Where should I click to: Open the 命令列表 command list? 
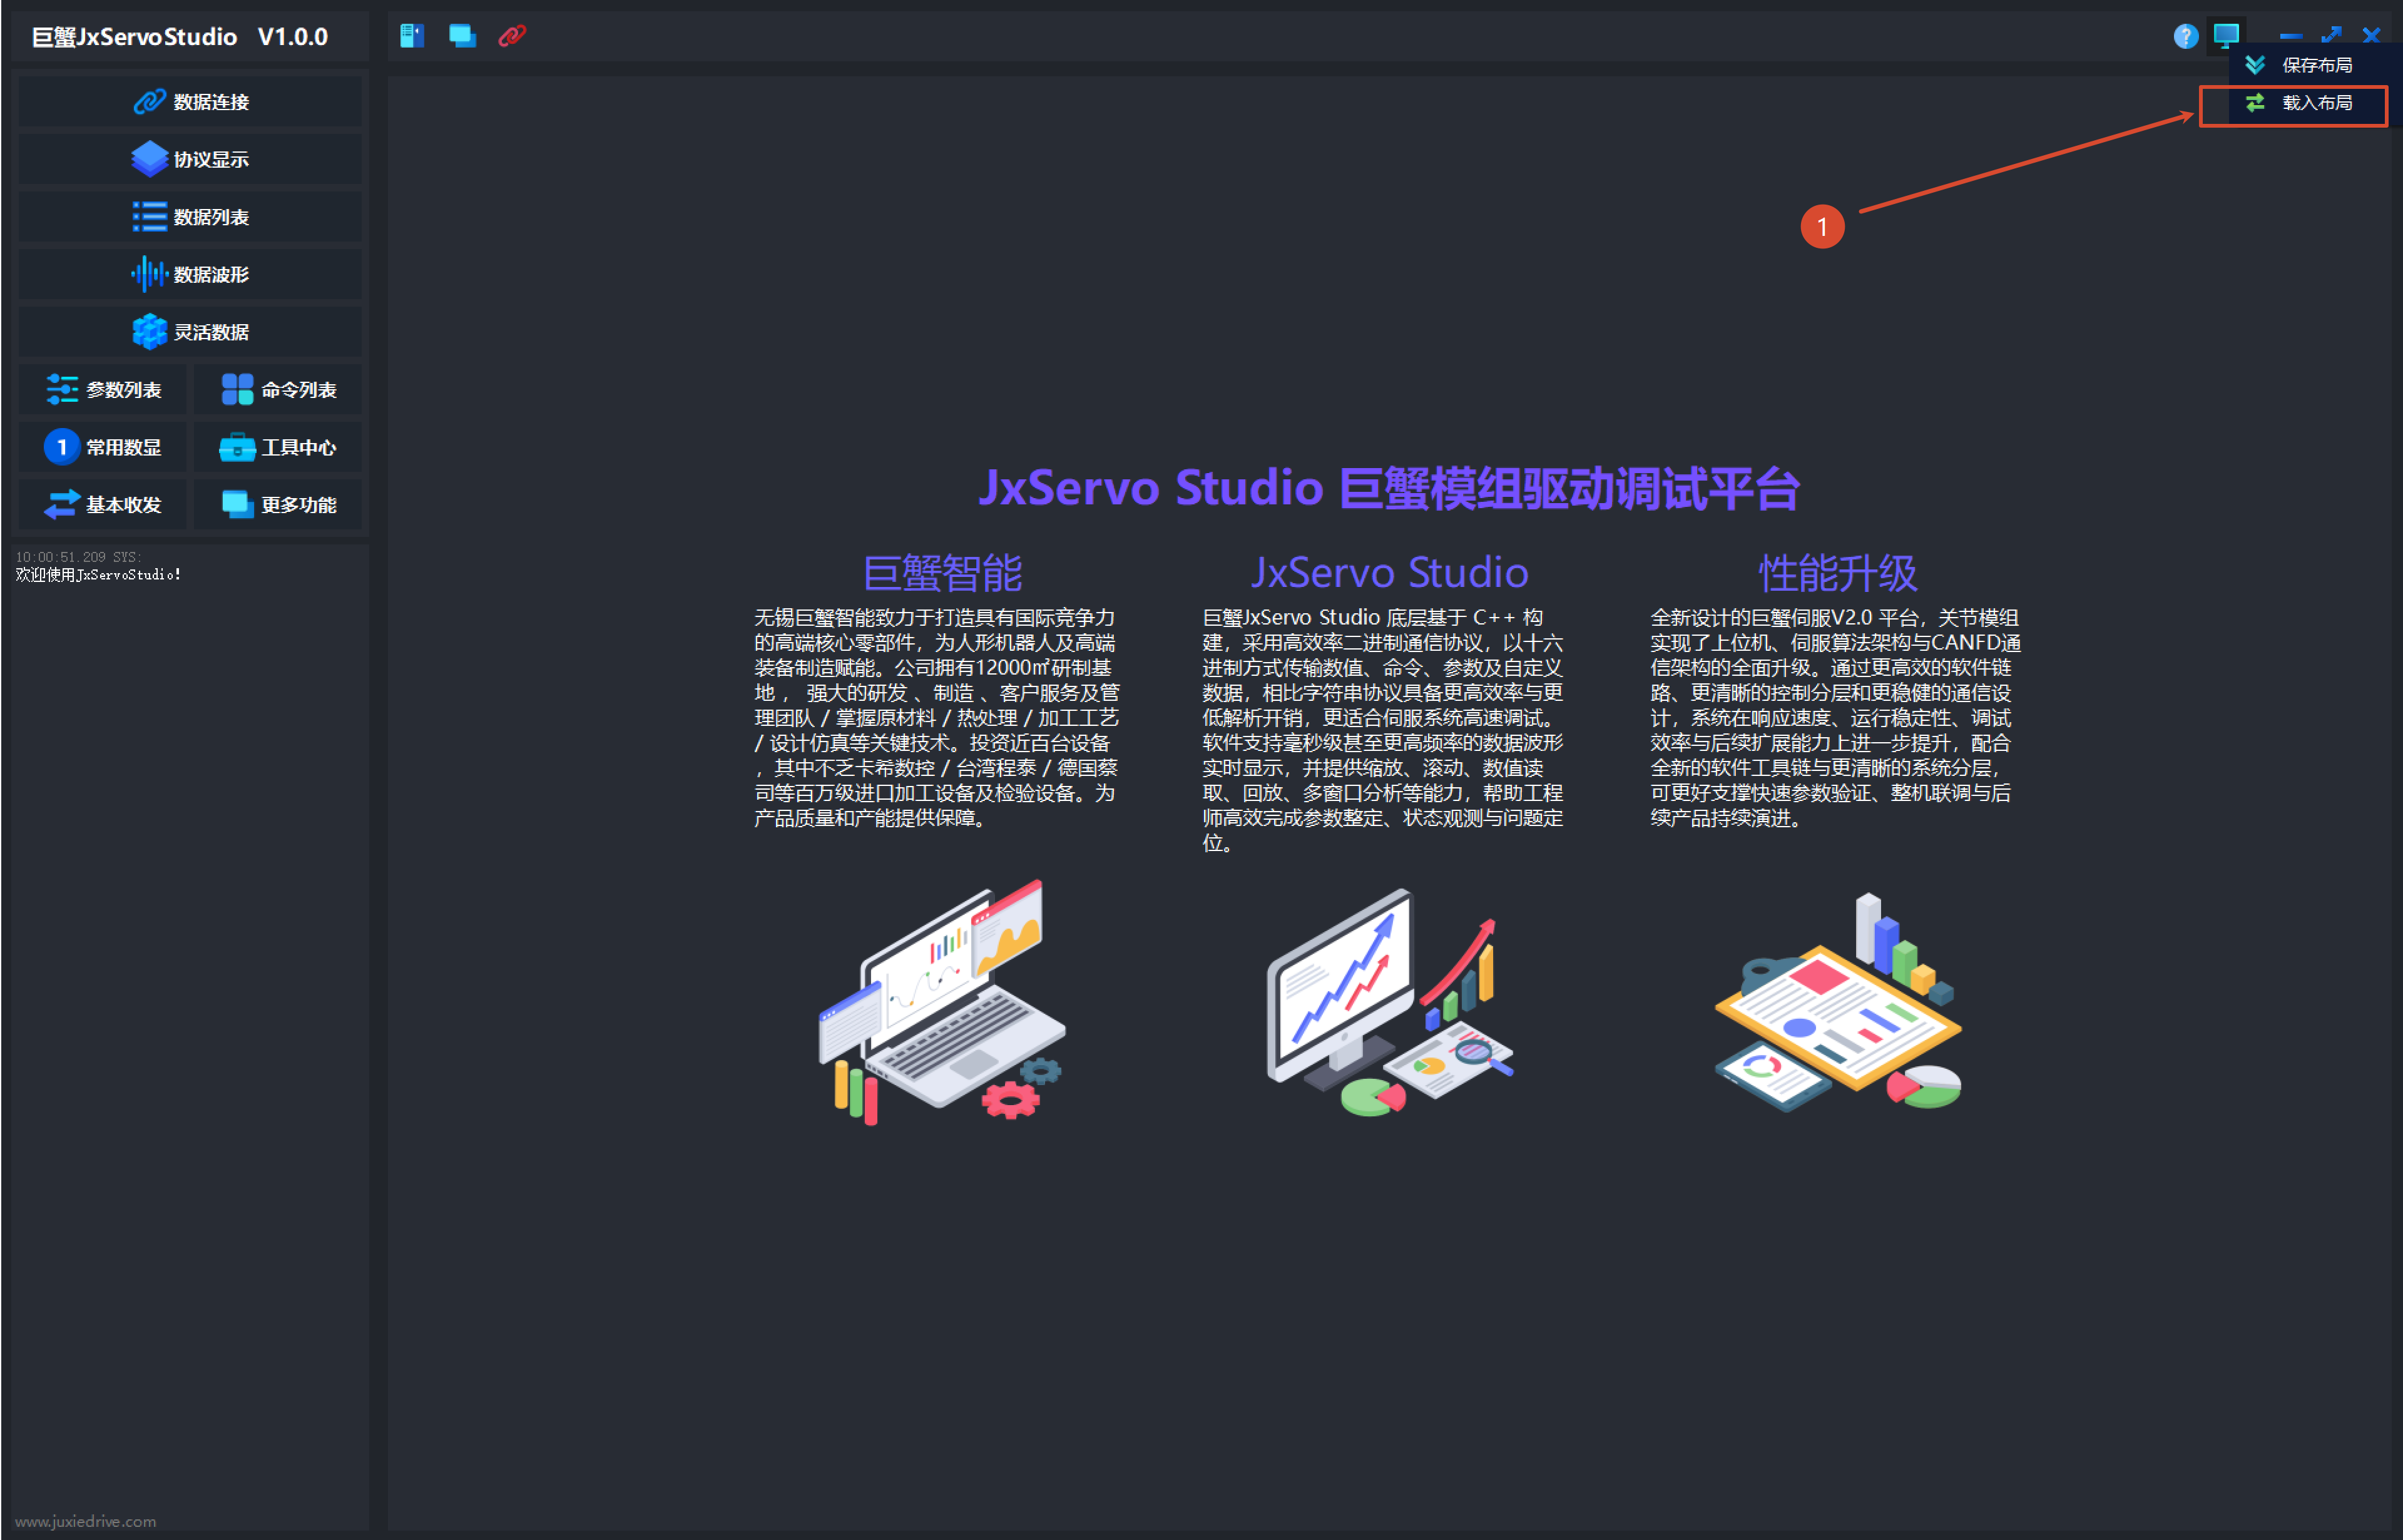tap(278, 389)
